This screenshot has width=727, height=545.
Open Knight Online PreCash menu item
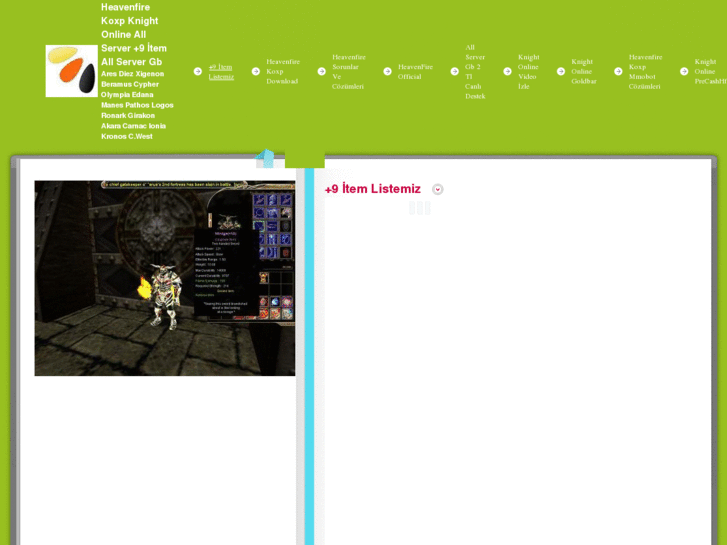pos(710,71)
